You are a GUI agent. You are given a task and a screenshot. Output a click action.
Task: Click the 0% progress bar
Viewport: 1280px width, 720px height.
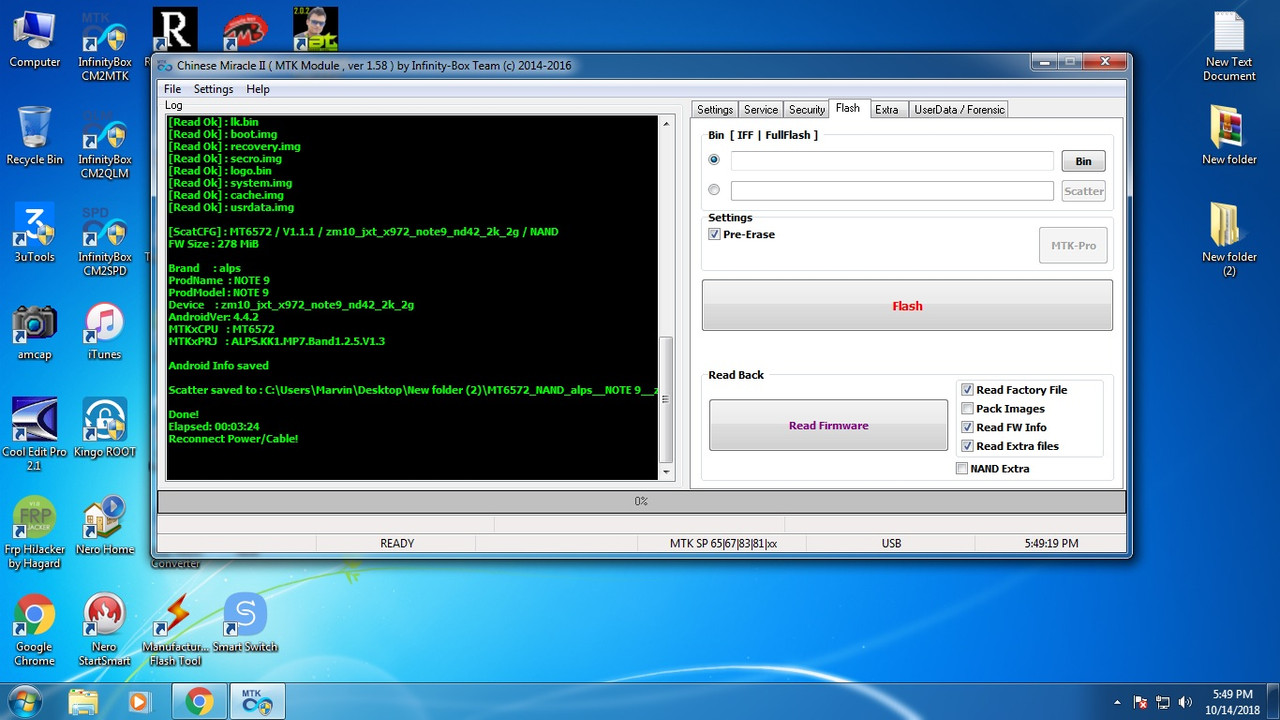click(x=641, y=501)
